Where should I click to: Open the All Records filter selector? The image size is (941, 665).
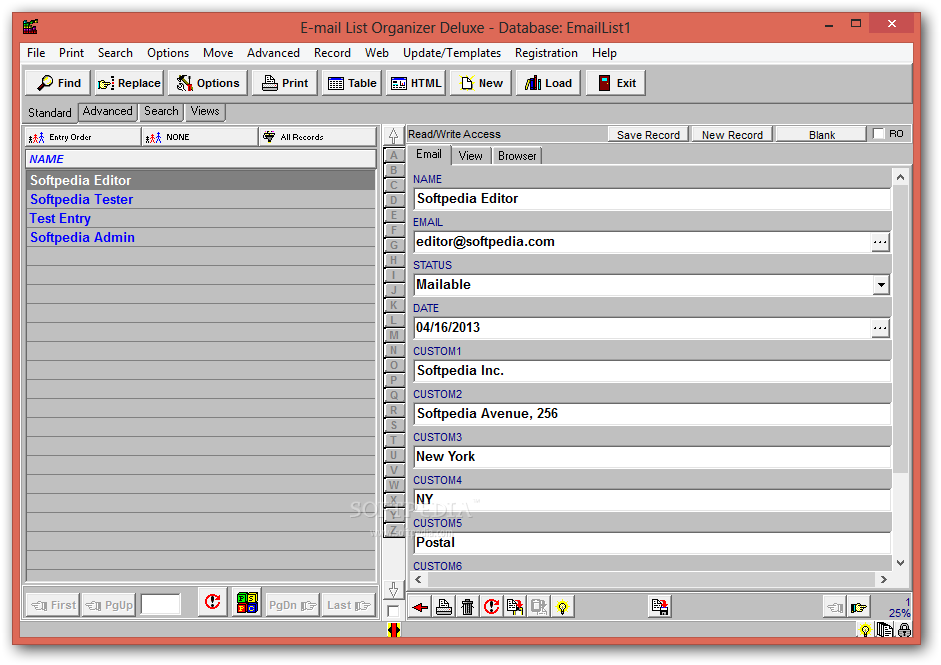[x=318, y=137]
